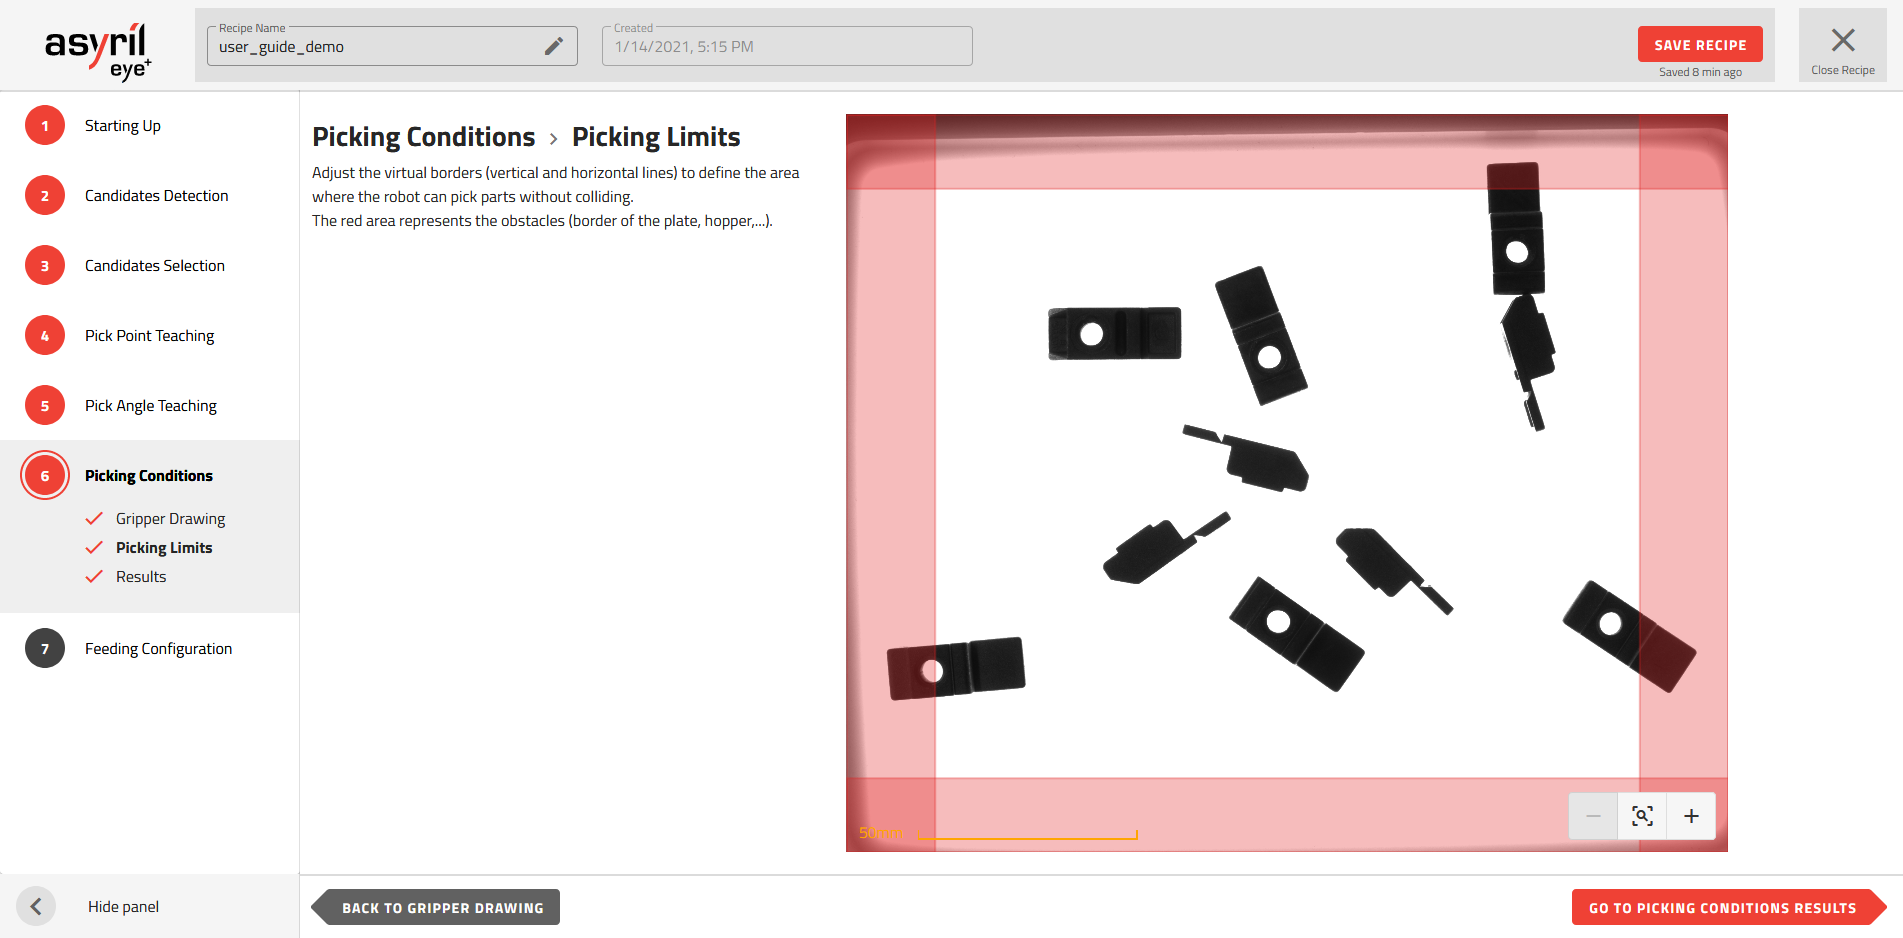Click the step 1 circle icon
The image size is (1903, 938).
tap(45, 126)
